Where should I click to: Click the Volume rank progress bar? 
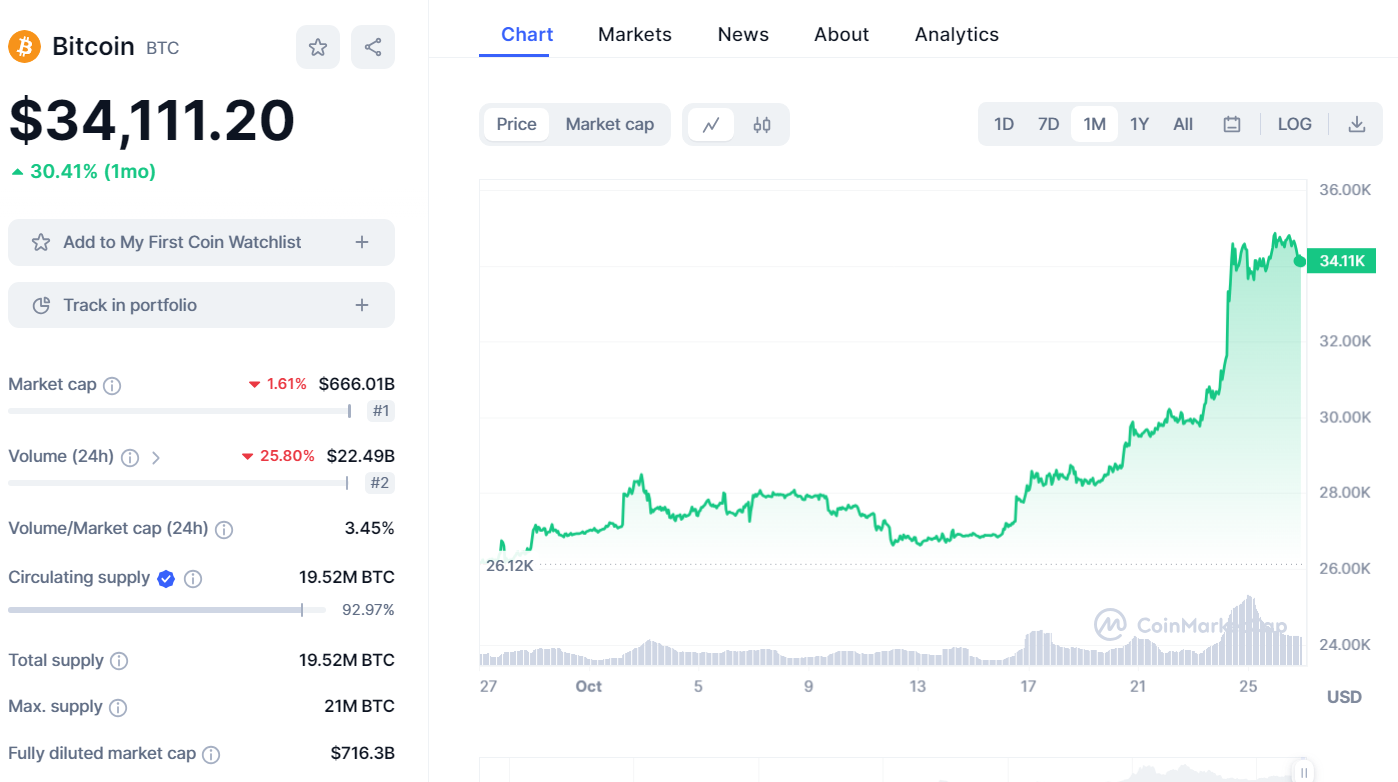(x=178, y=484)
